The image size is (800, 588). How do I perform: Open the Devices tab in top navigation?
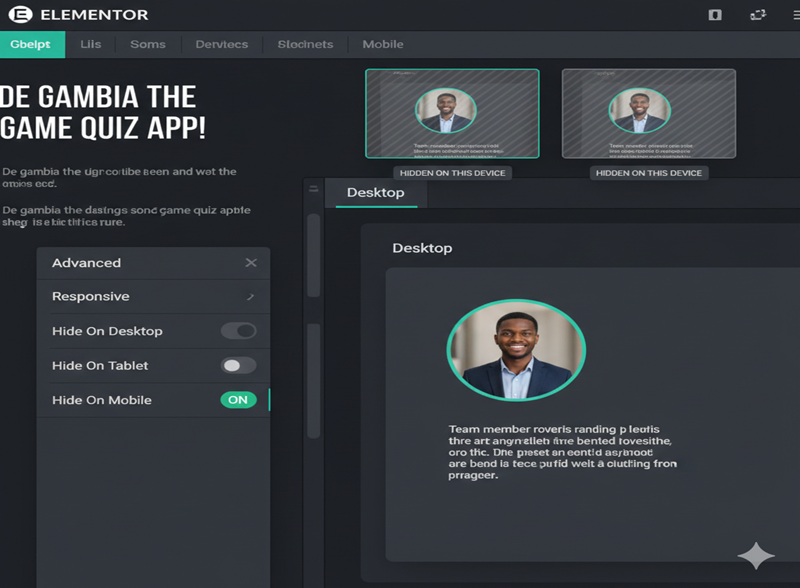coord(221,44)
